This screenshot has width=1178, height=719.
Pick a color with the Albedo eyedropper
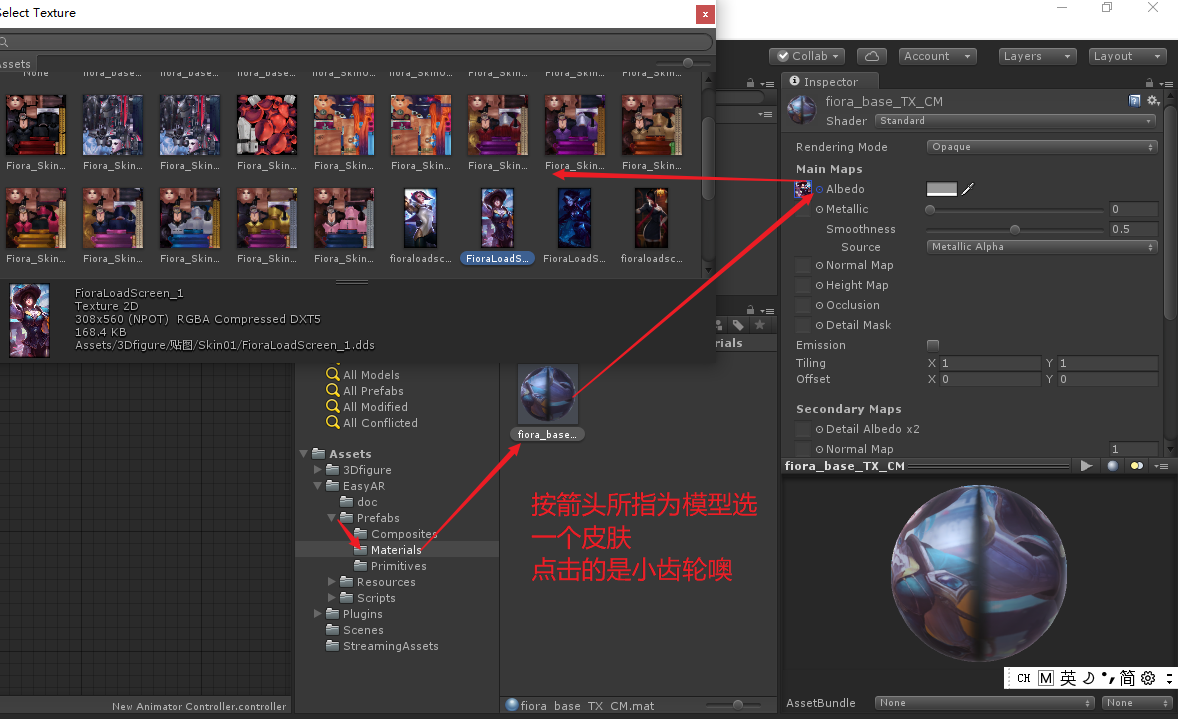pyautogui.click(x=968, y=189)
